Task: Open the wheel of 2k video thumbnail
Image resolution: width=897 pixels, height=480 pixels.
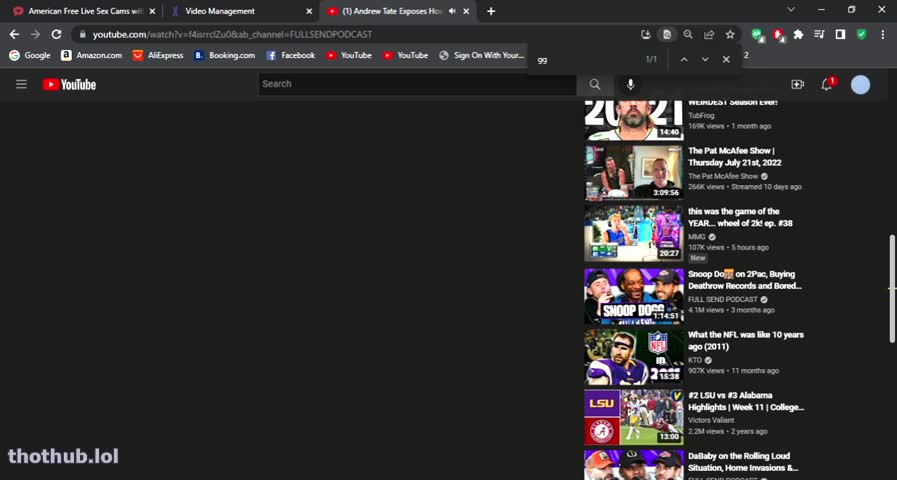Action: [634, 233]
